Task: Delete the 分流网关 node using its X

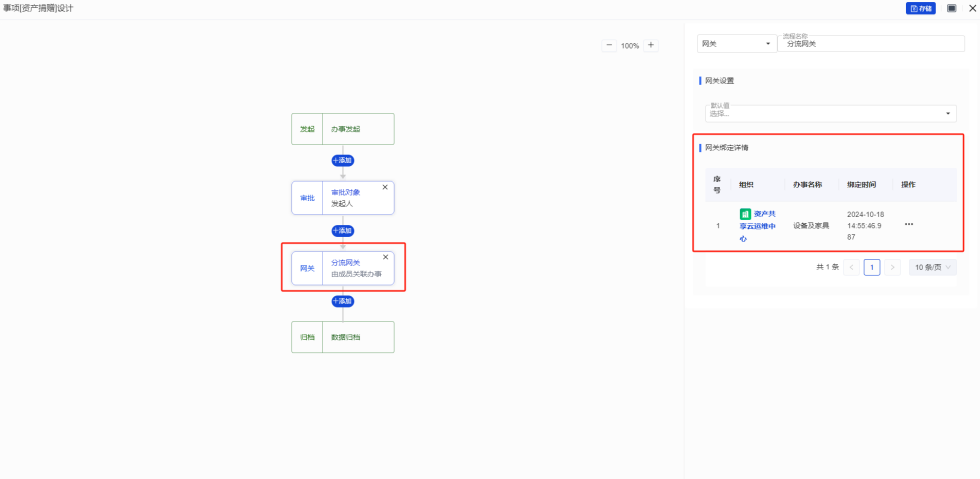Action: (x=385, y=257)
